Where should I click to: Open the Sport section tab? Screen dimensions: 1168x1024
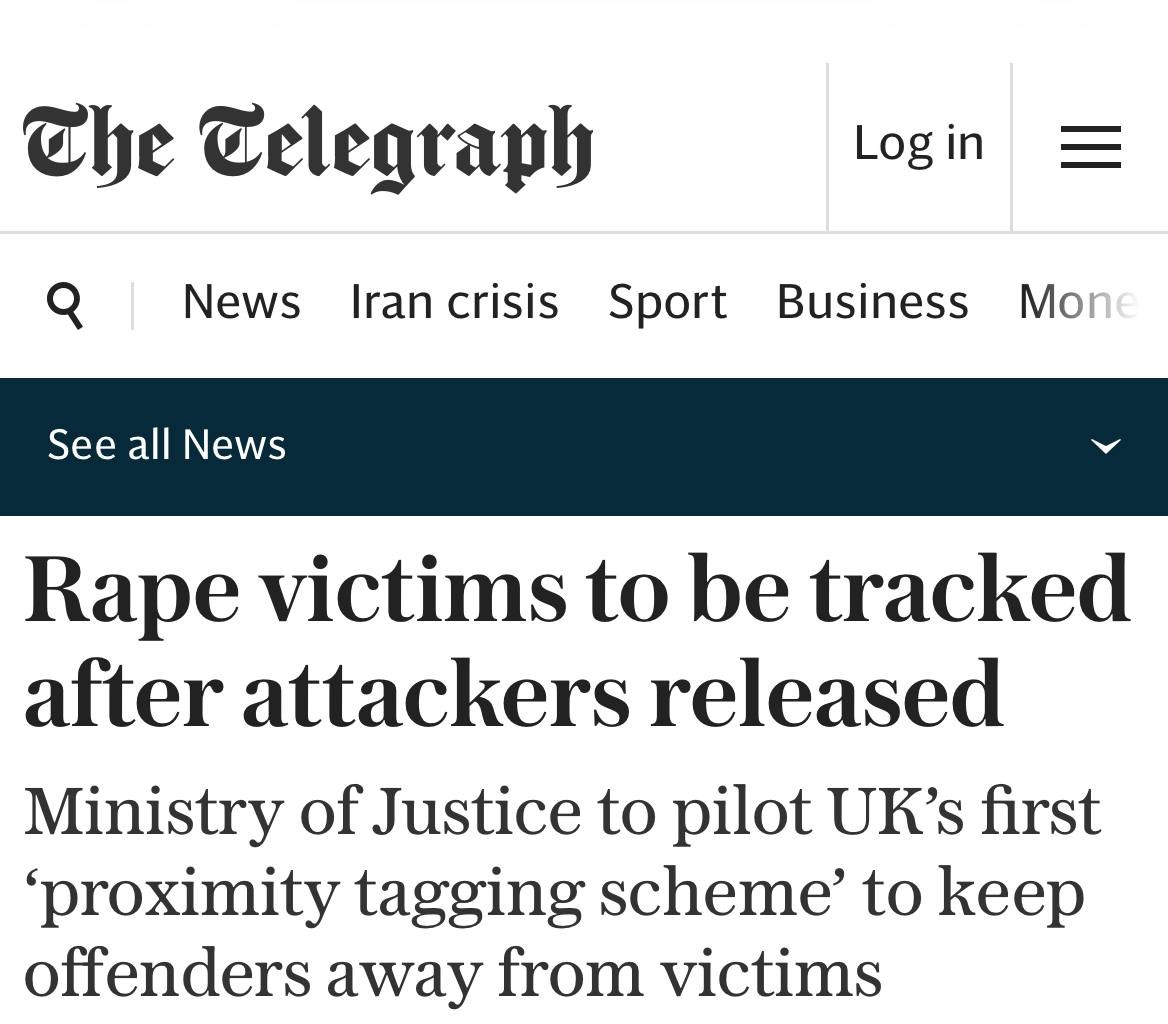click(667, 301)
